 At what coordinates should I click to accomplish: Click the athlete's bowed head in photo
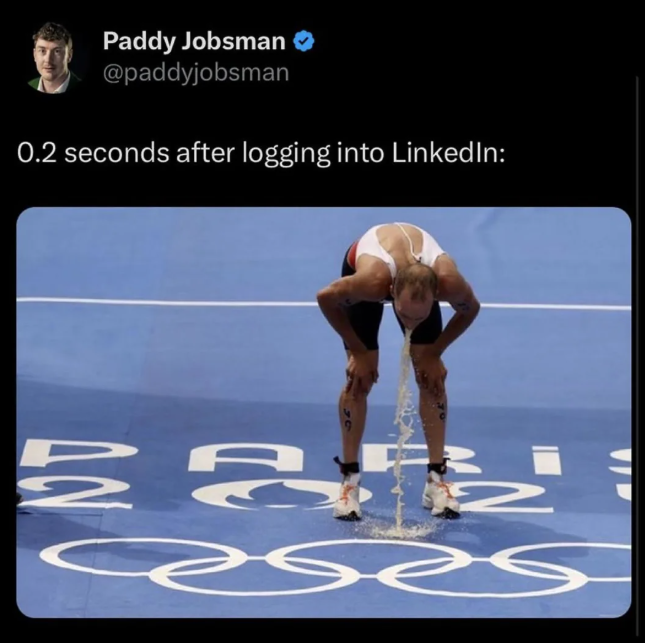coord(414,288)
